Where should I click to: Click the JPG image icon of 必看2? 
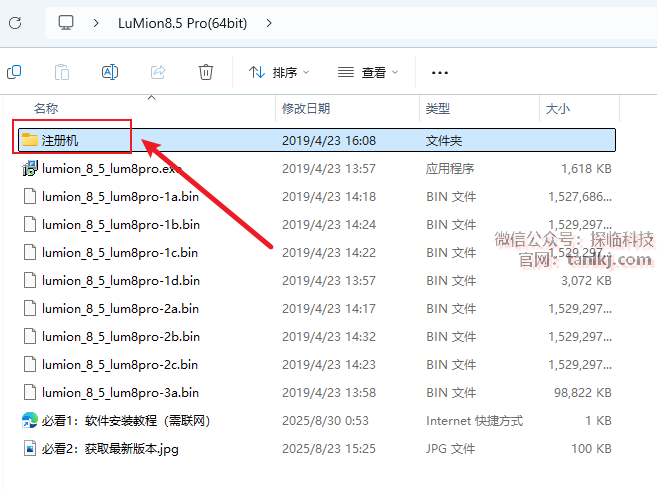coord(30,449)
